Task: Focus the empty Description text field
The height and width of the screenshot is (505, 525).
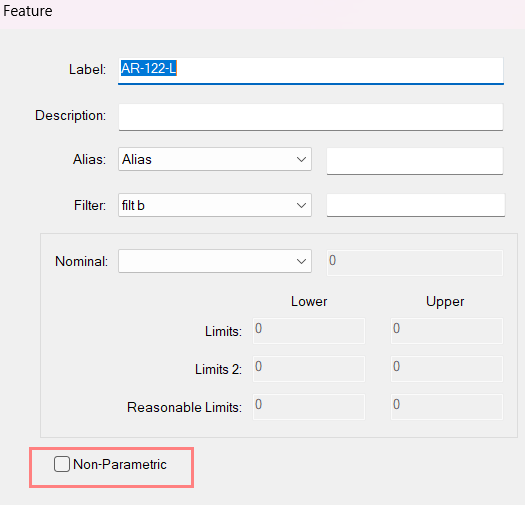Action: tap(311, 117)
